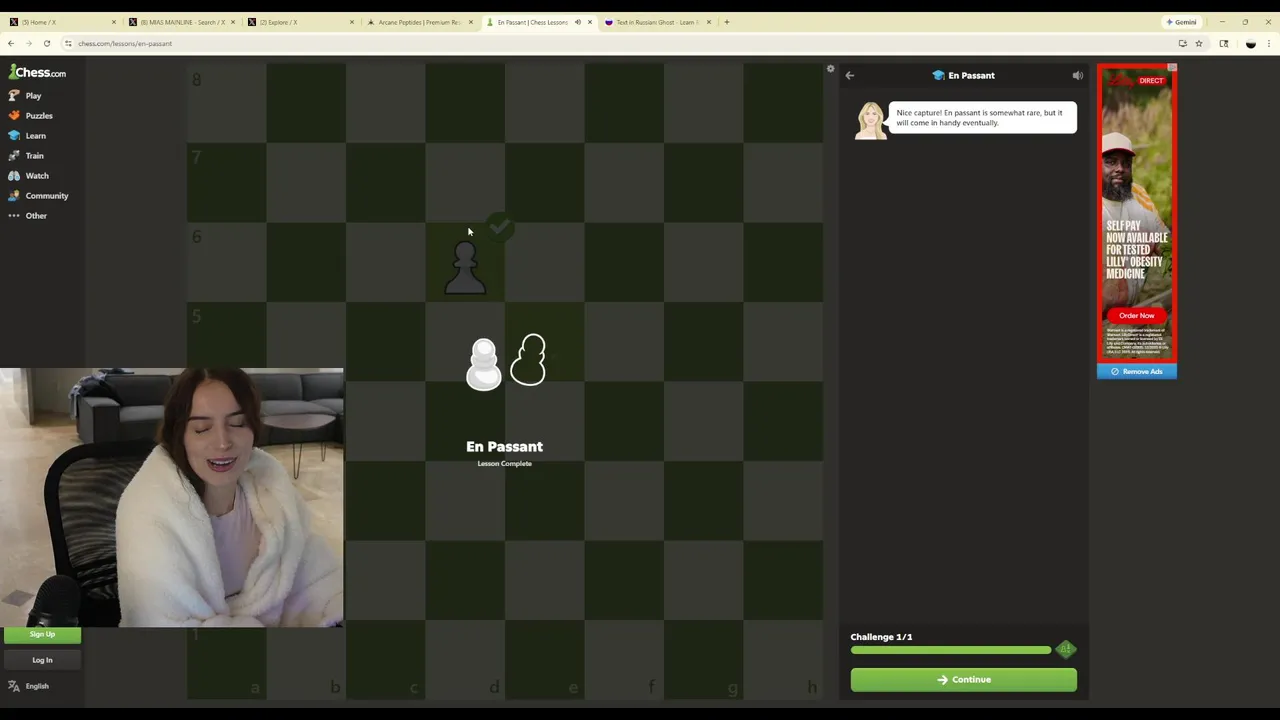Click the Log In button
1280x720 pixels.
[42, 660]
